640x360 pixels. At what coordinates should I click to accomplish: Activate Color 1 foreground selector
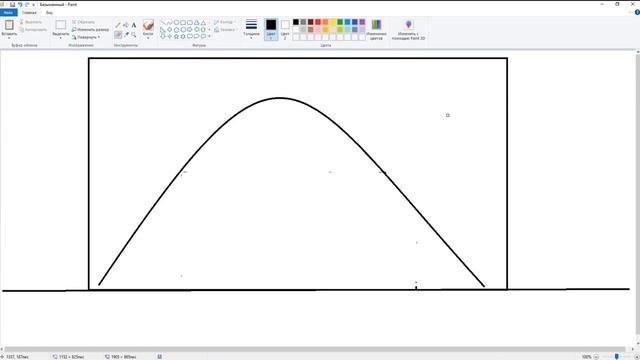click(x=271, y=29)
